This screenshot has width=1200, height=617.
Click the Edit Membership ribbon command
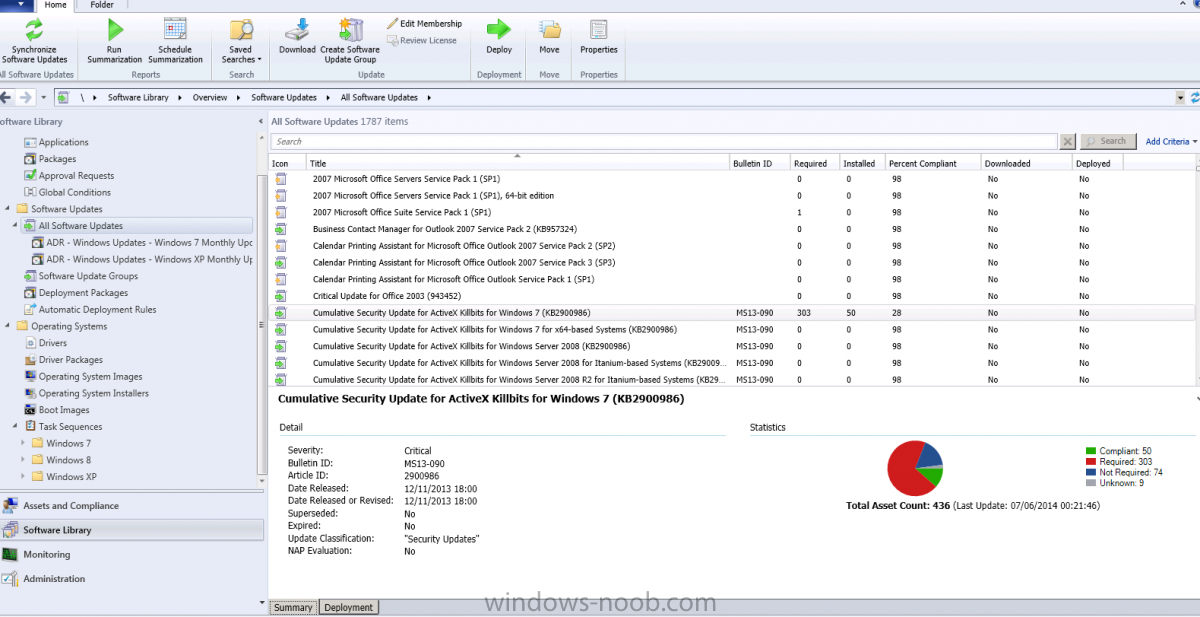tap(424, 23)
